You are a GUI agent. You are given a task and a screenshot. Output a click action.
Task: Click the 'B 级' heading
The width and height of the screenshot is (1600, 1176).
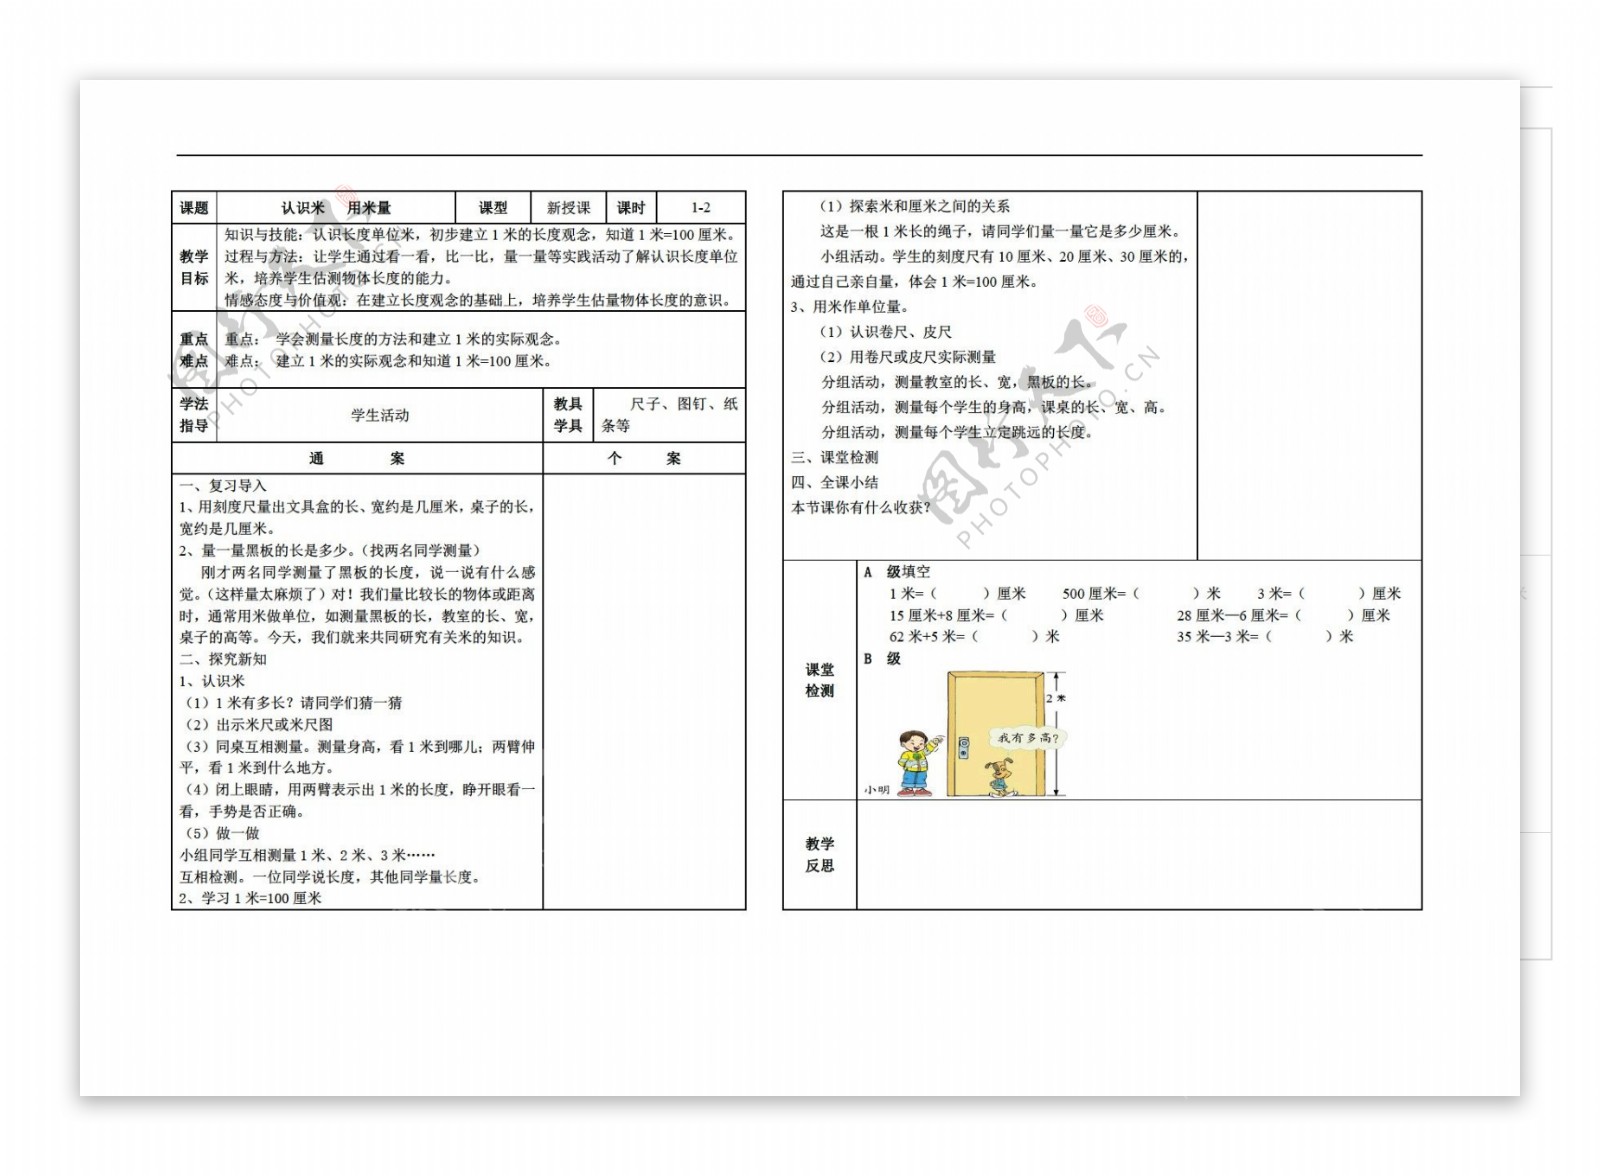882,659
